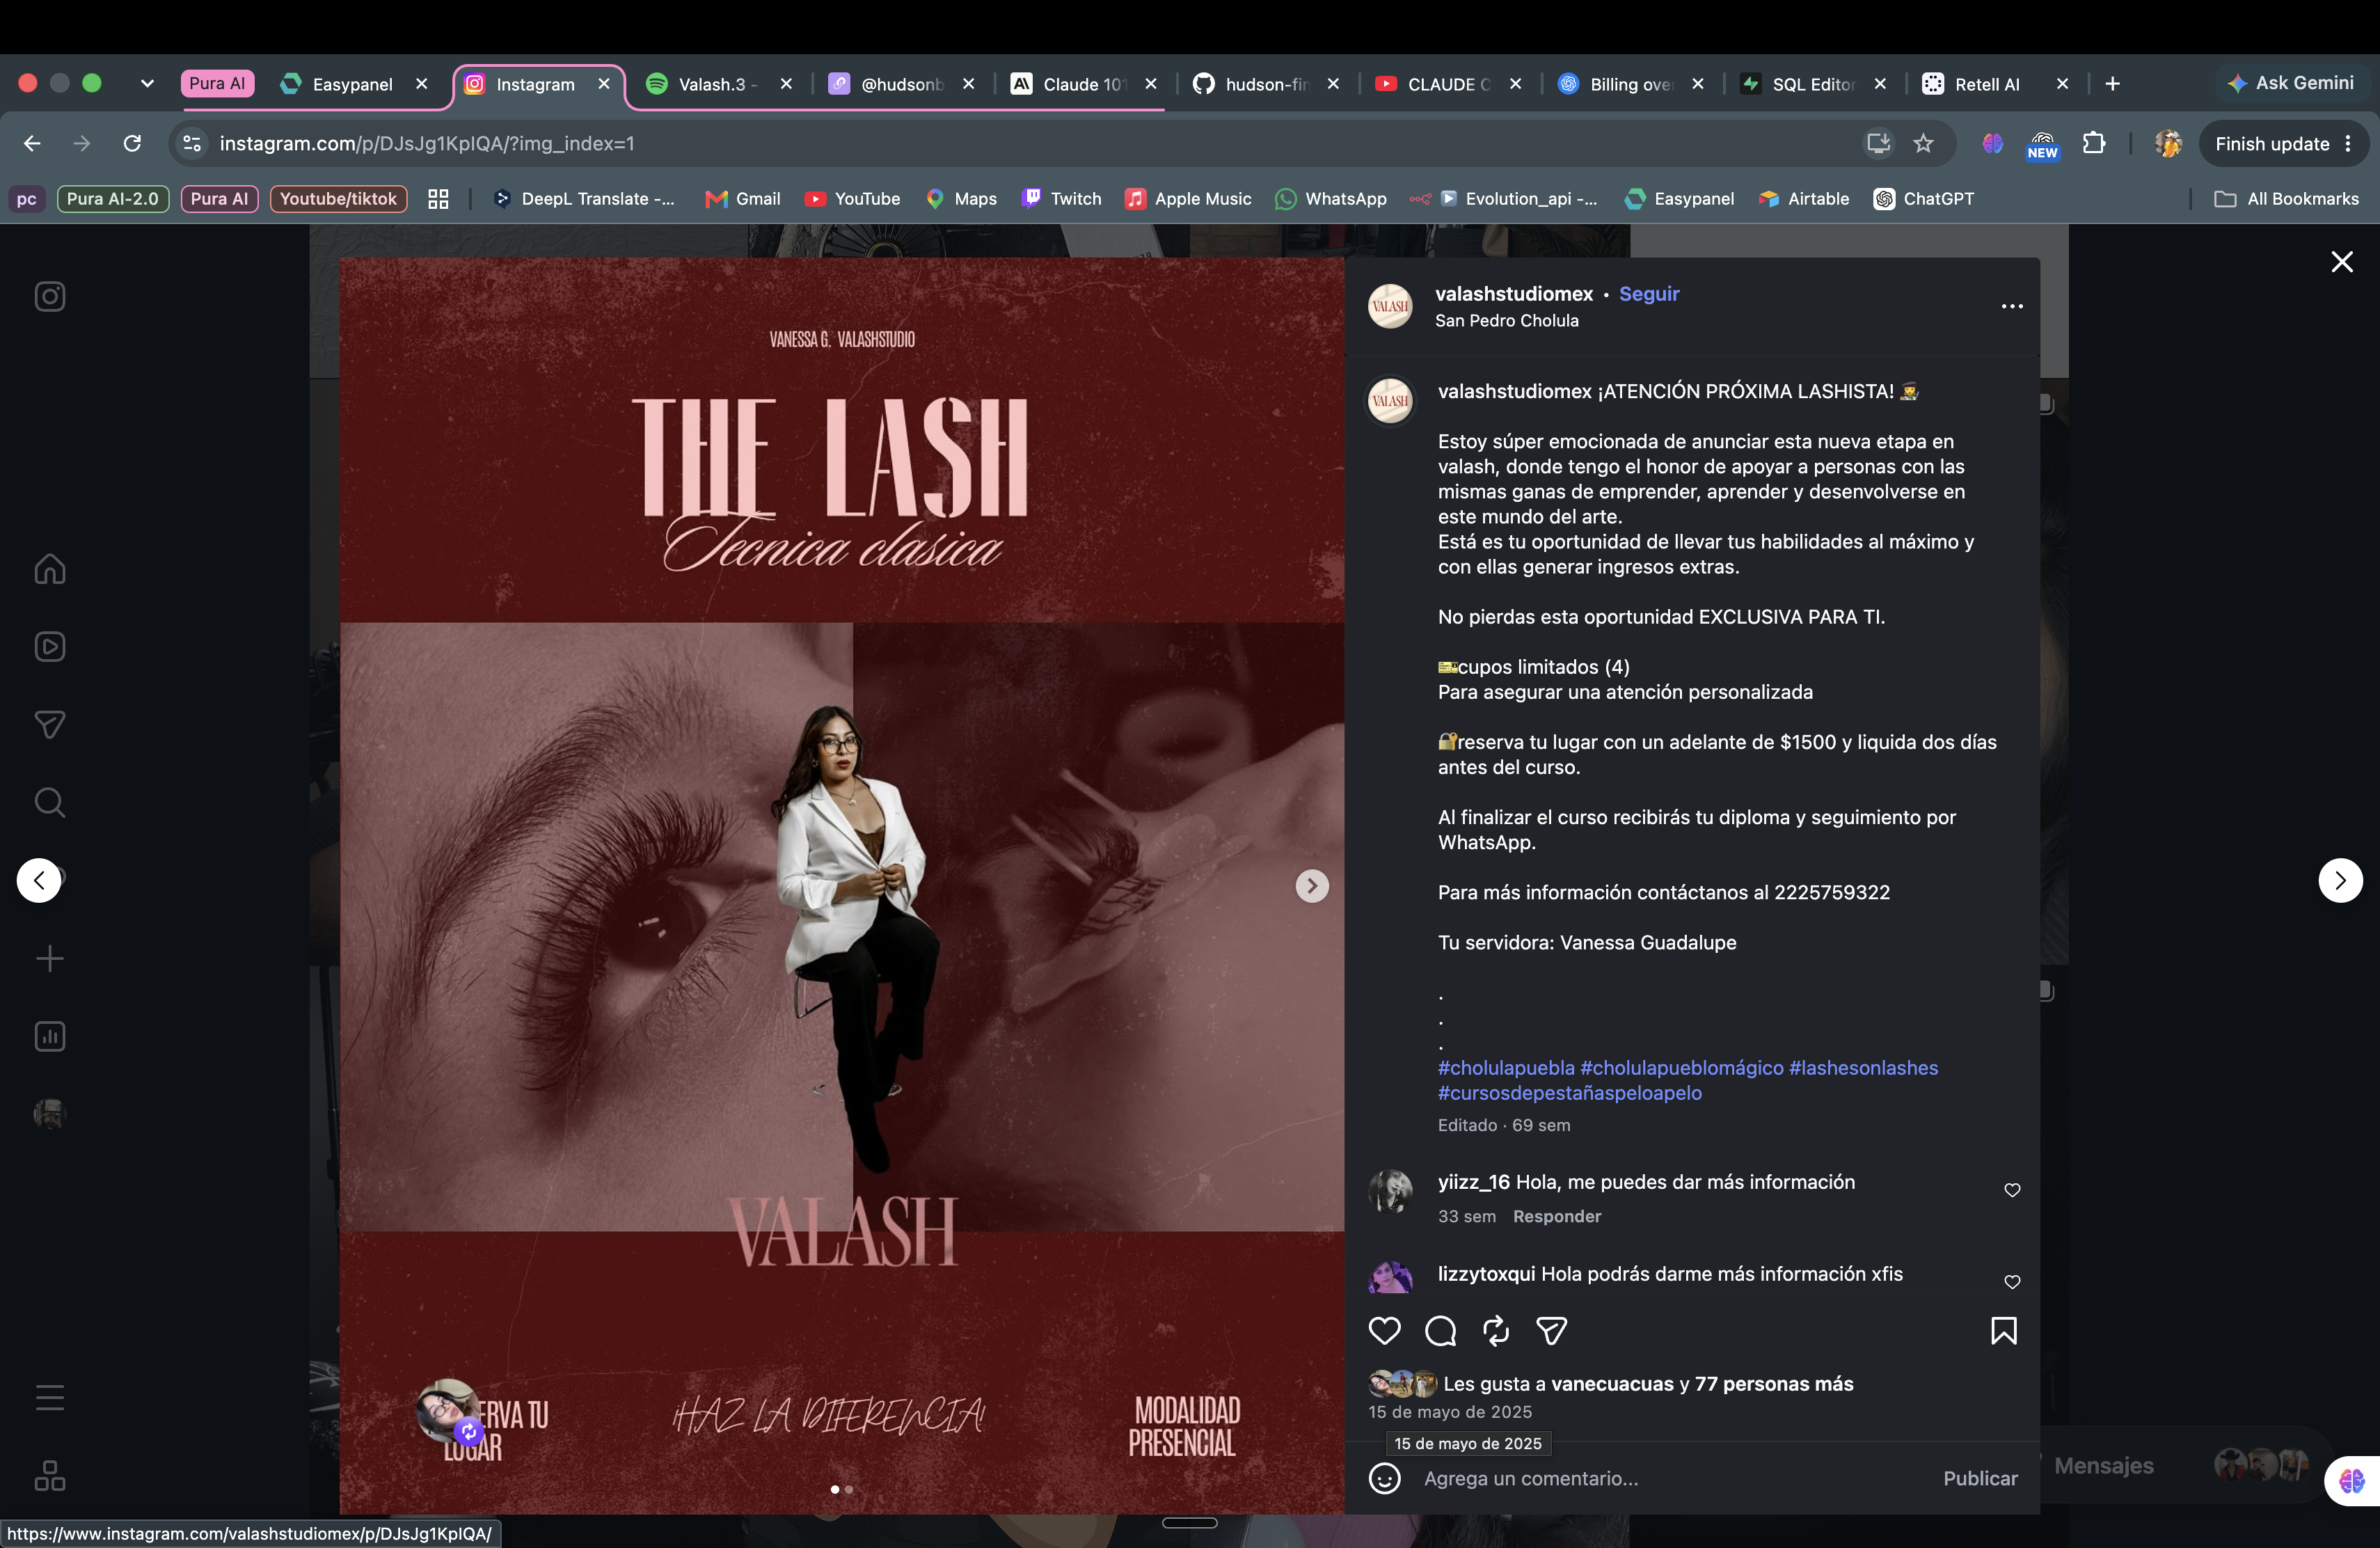Expand the tab search chevron
Viewport: 2380px width, 1548px height.
coord(147,84)
